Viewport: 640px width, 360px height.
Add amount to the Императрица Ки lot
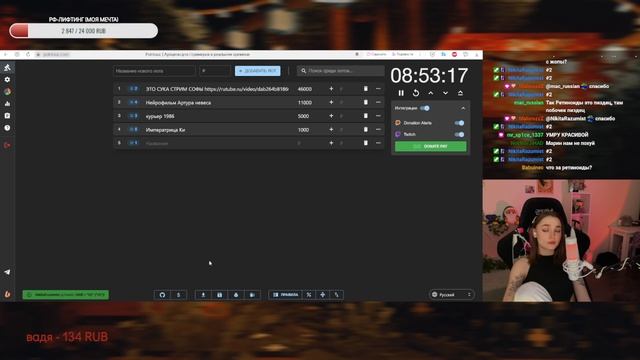tap(331, 129)
